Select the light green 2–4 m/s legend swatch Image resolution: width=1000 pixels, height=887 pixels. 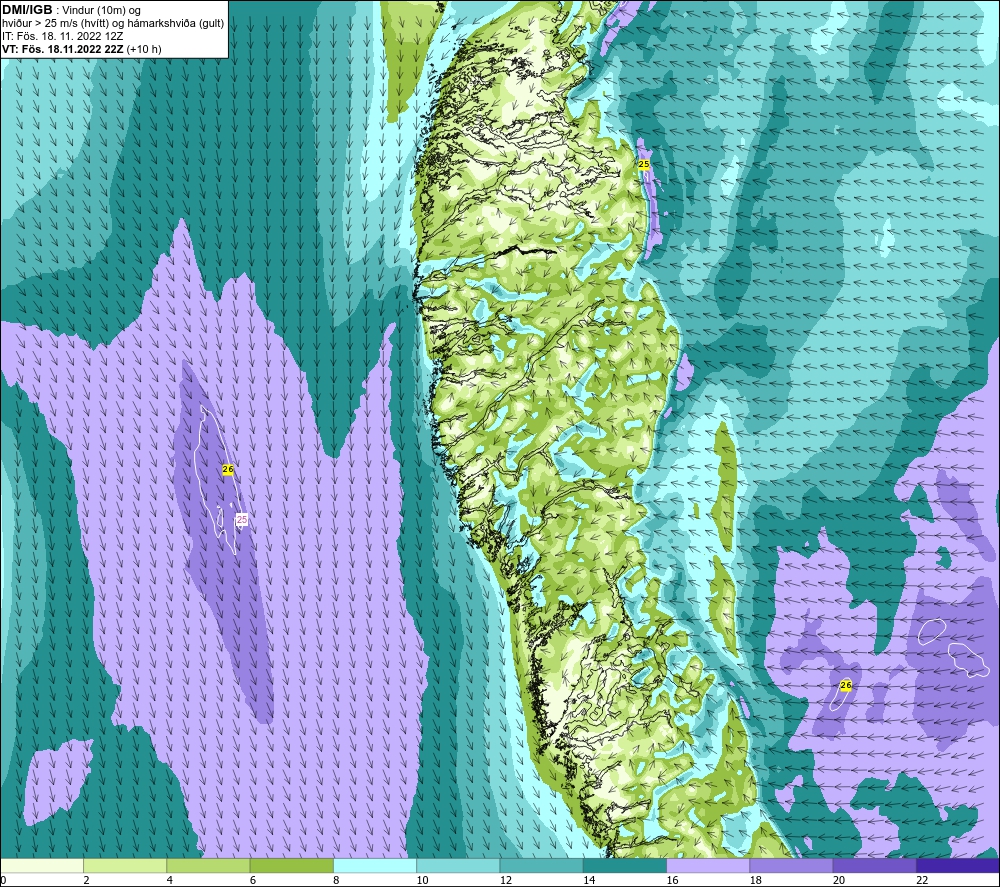[x=125, y=866]
